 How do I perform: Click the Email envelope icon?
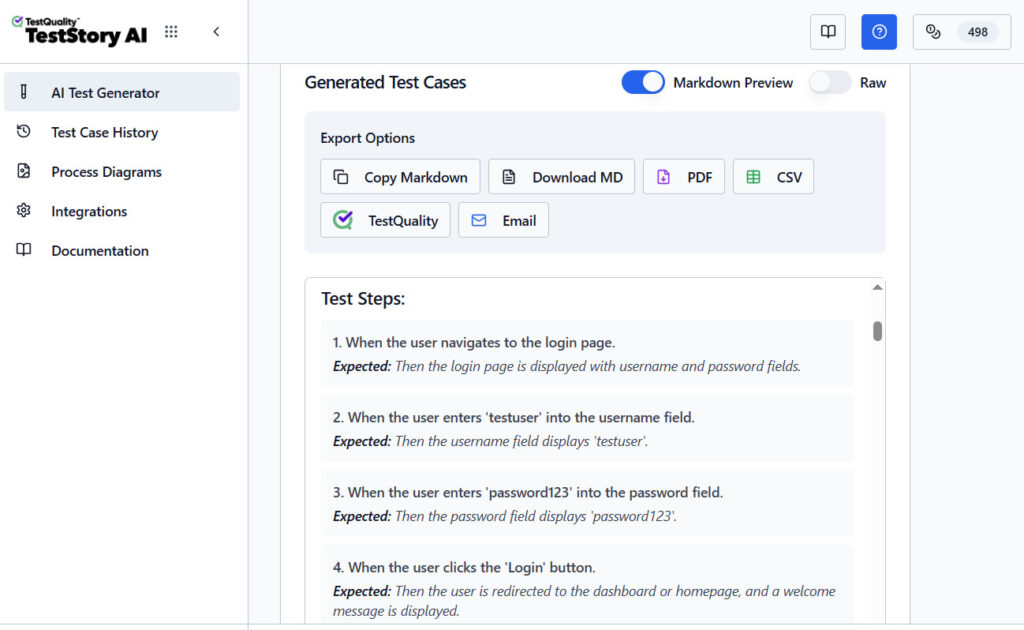482,219
